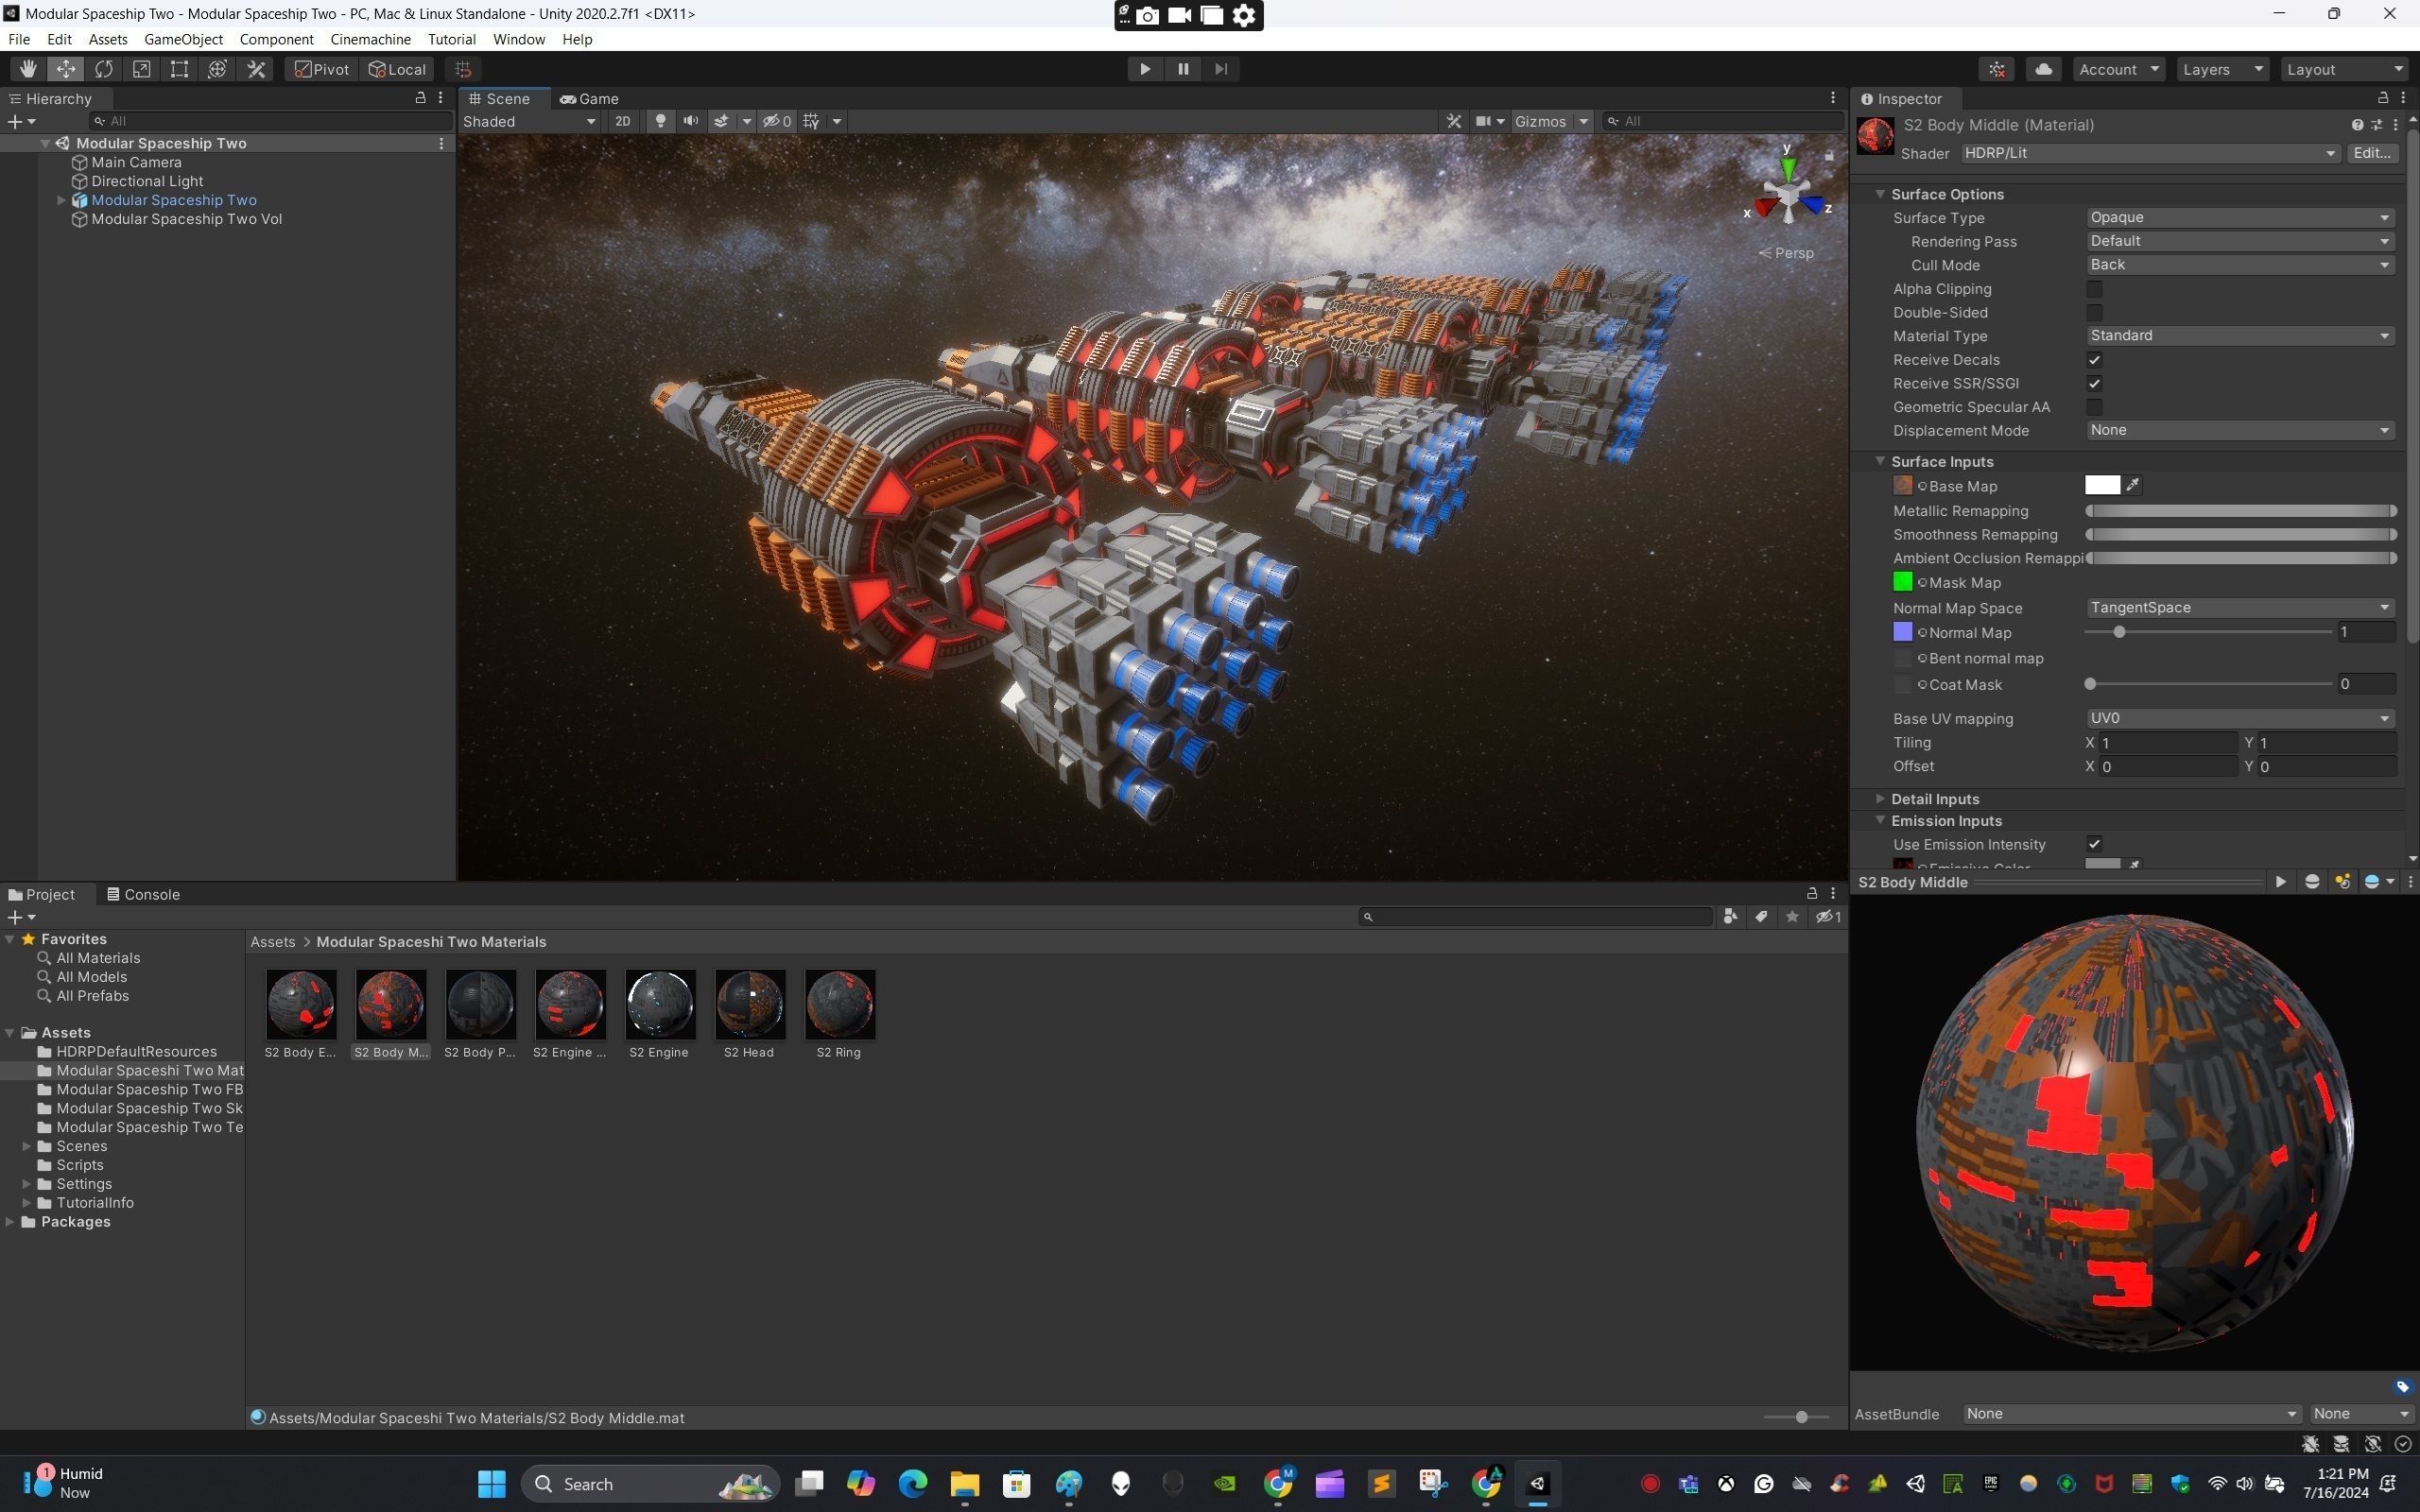The image size is (2420, 1512).
Task: Open Shaded draw mode dropdown
Action: (x=529, y=121)
